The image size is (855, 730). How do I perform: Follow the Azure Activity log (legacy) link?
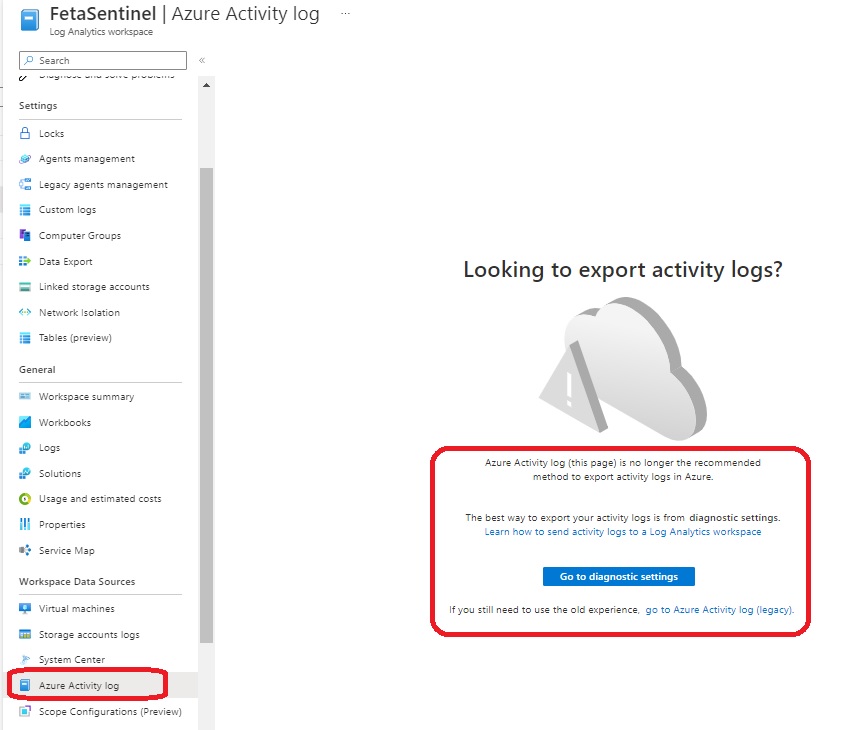719,609
